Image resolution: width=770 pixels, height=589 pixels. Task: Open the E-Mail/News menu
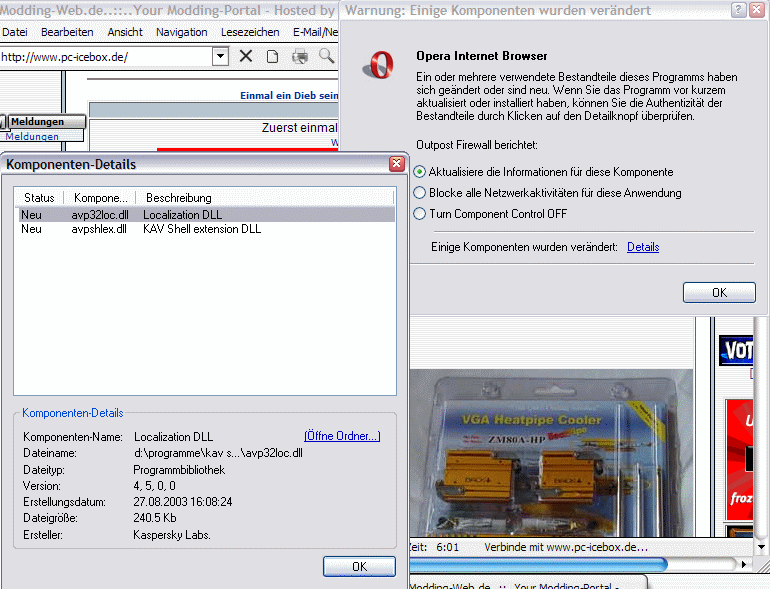315,32
